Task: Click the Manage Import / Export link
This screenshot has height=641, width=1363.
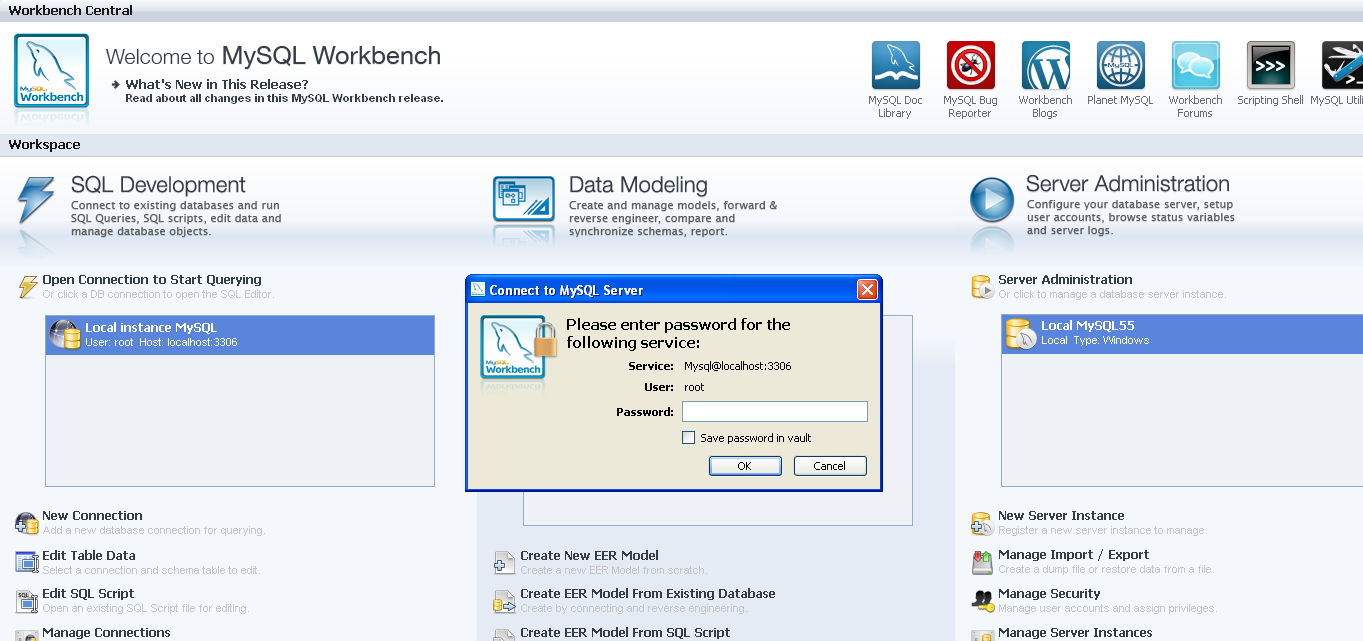Action: (x=1073, y=555)
